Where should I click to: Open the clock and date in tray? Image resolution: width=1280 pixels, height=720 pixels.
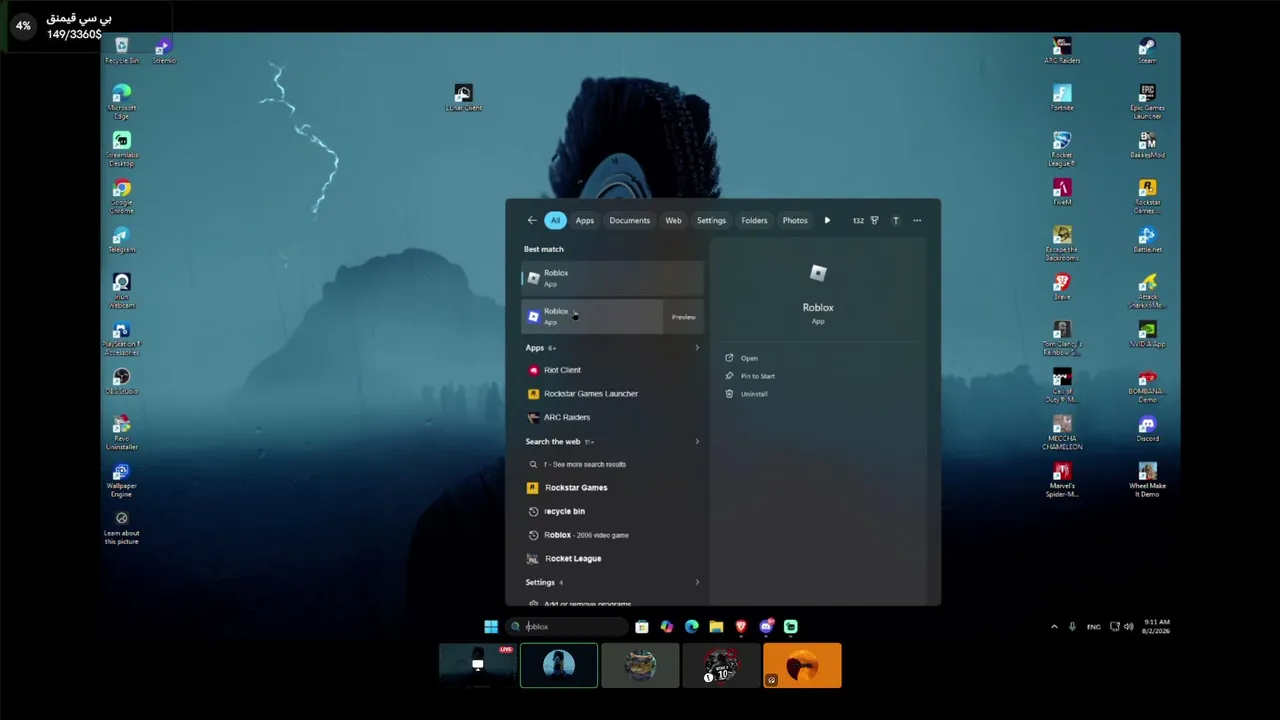click(x=1156, y=627)
